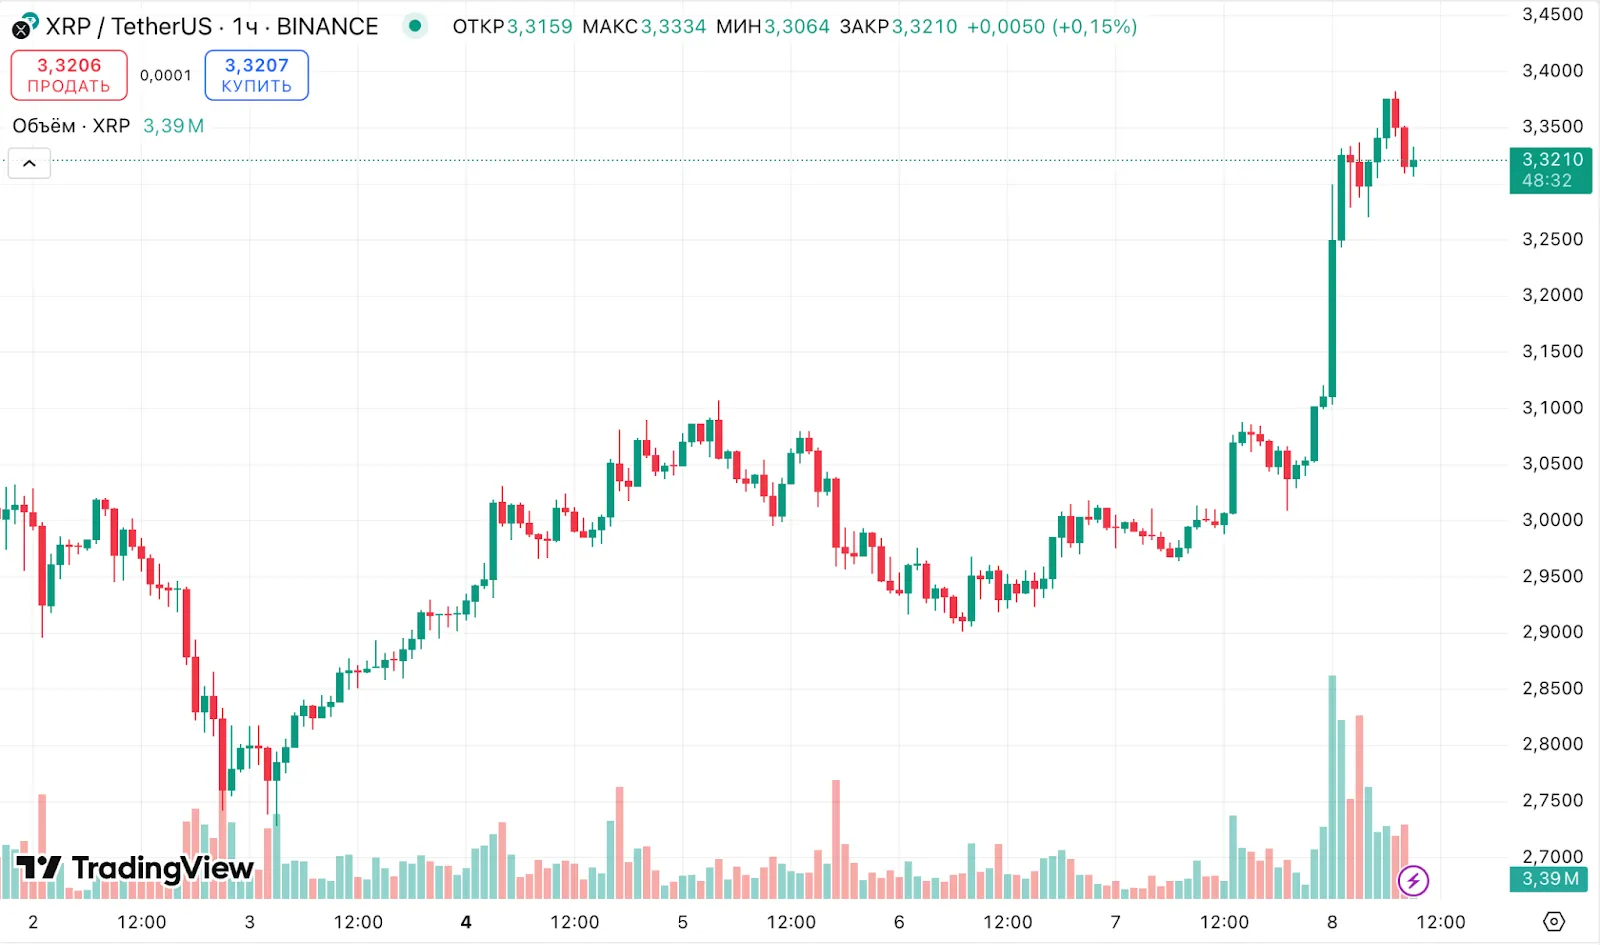The width and height of the screenshot is (1600, 945).
Task: Click the МАКС value 3,3334 in the OHLC row
Action: tap(672, 27)
